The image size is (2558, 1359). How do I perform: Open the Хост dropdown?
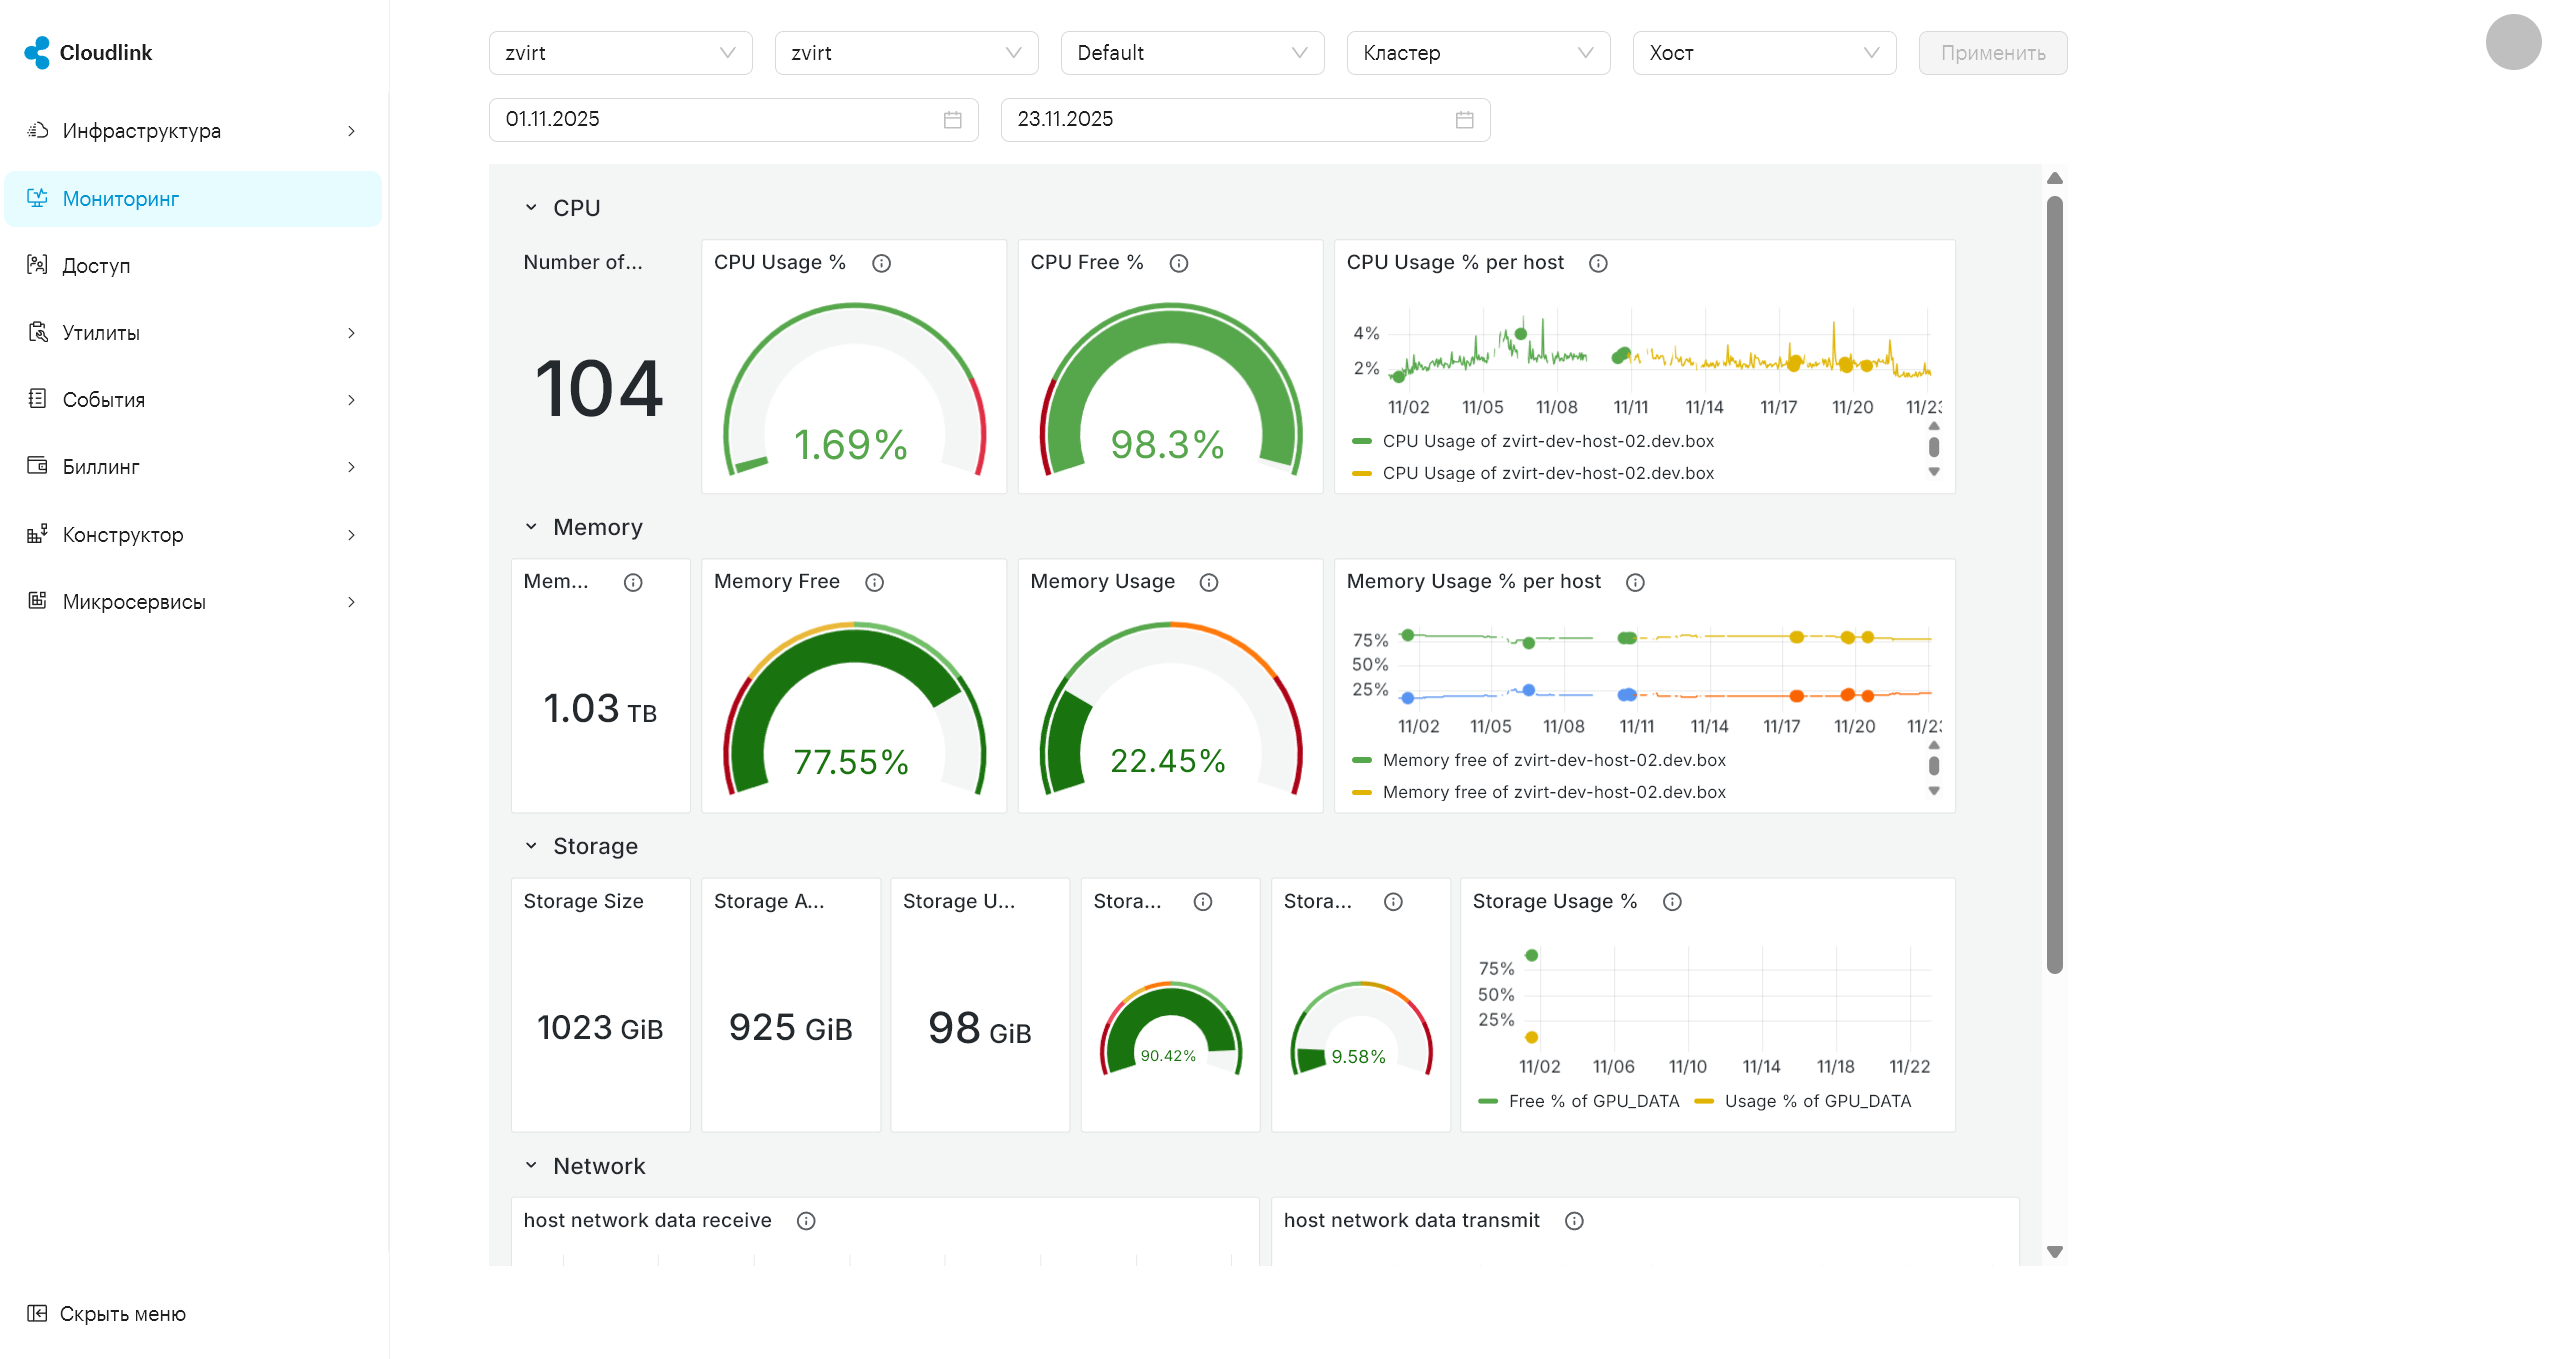point(1764,53)
